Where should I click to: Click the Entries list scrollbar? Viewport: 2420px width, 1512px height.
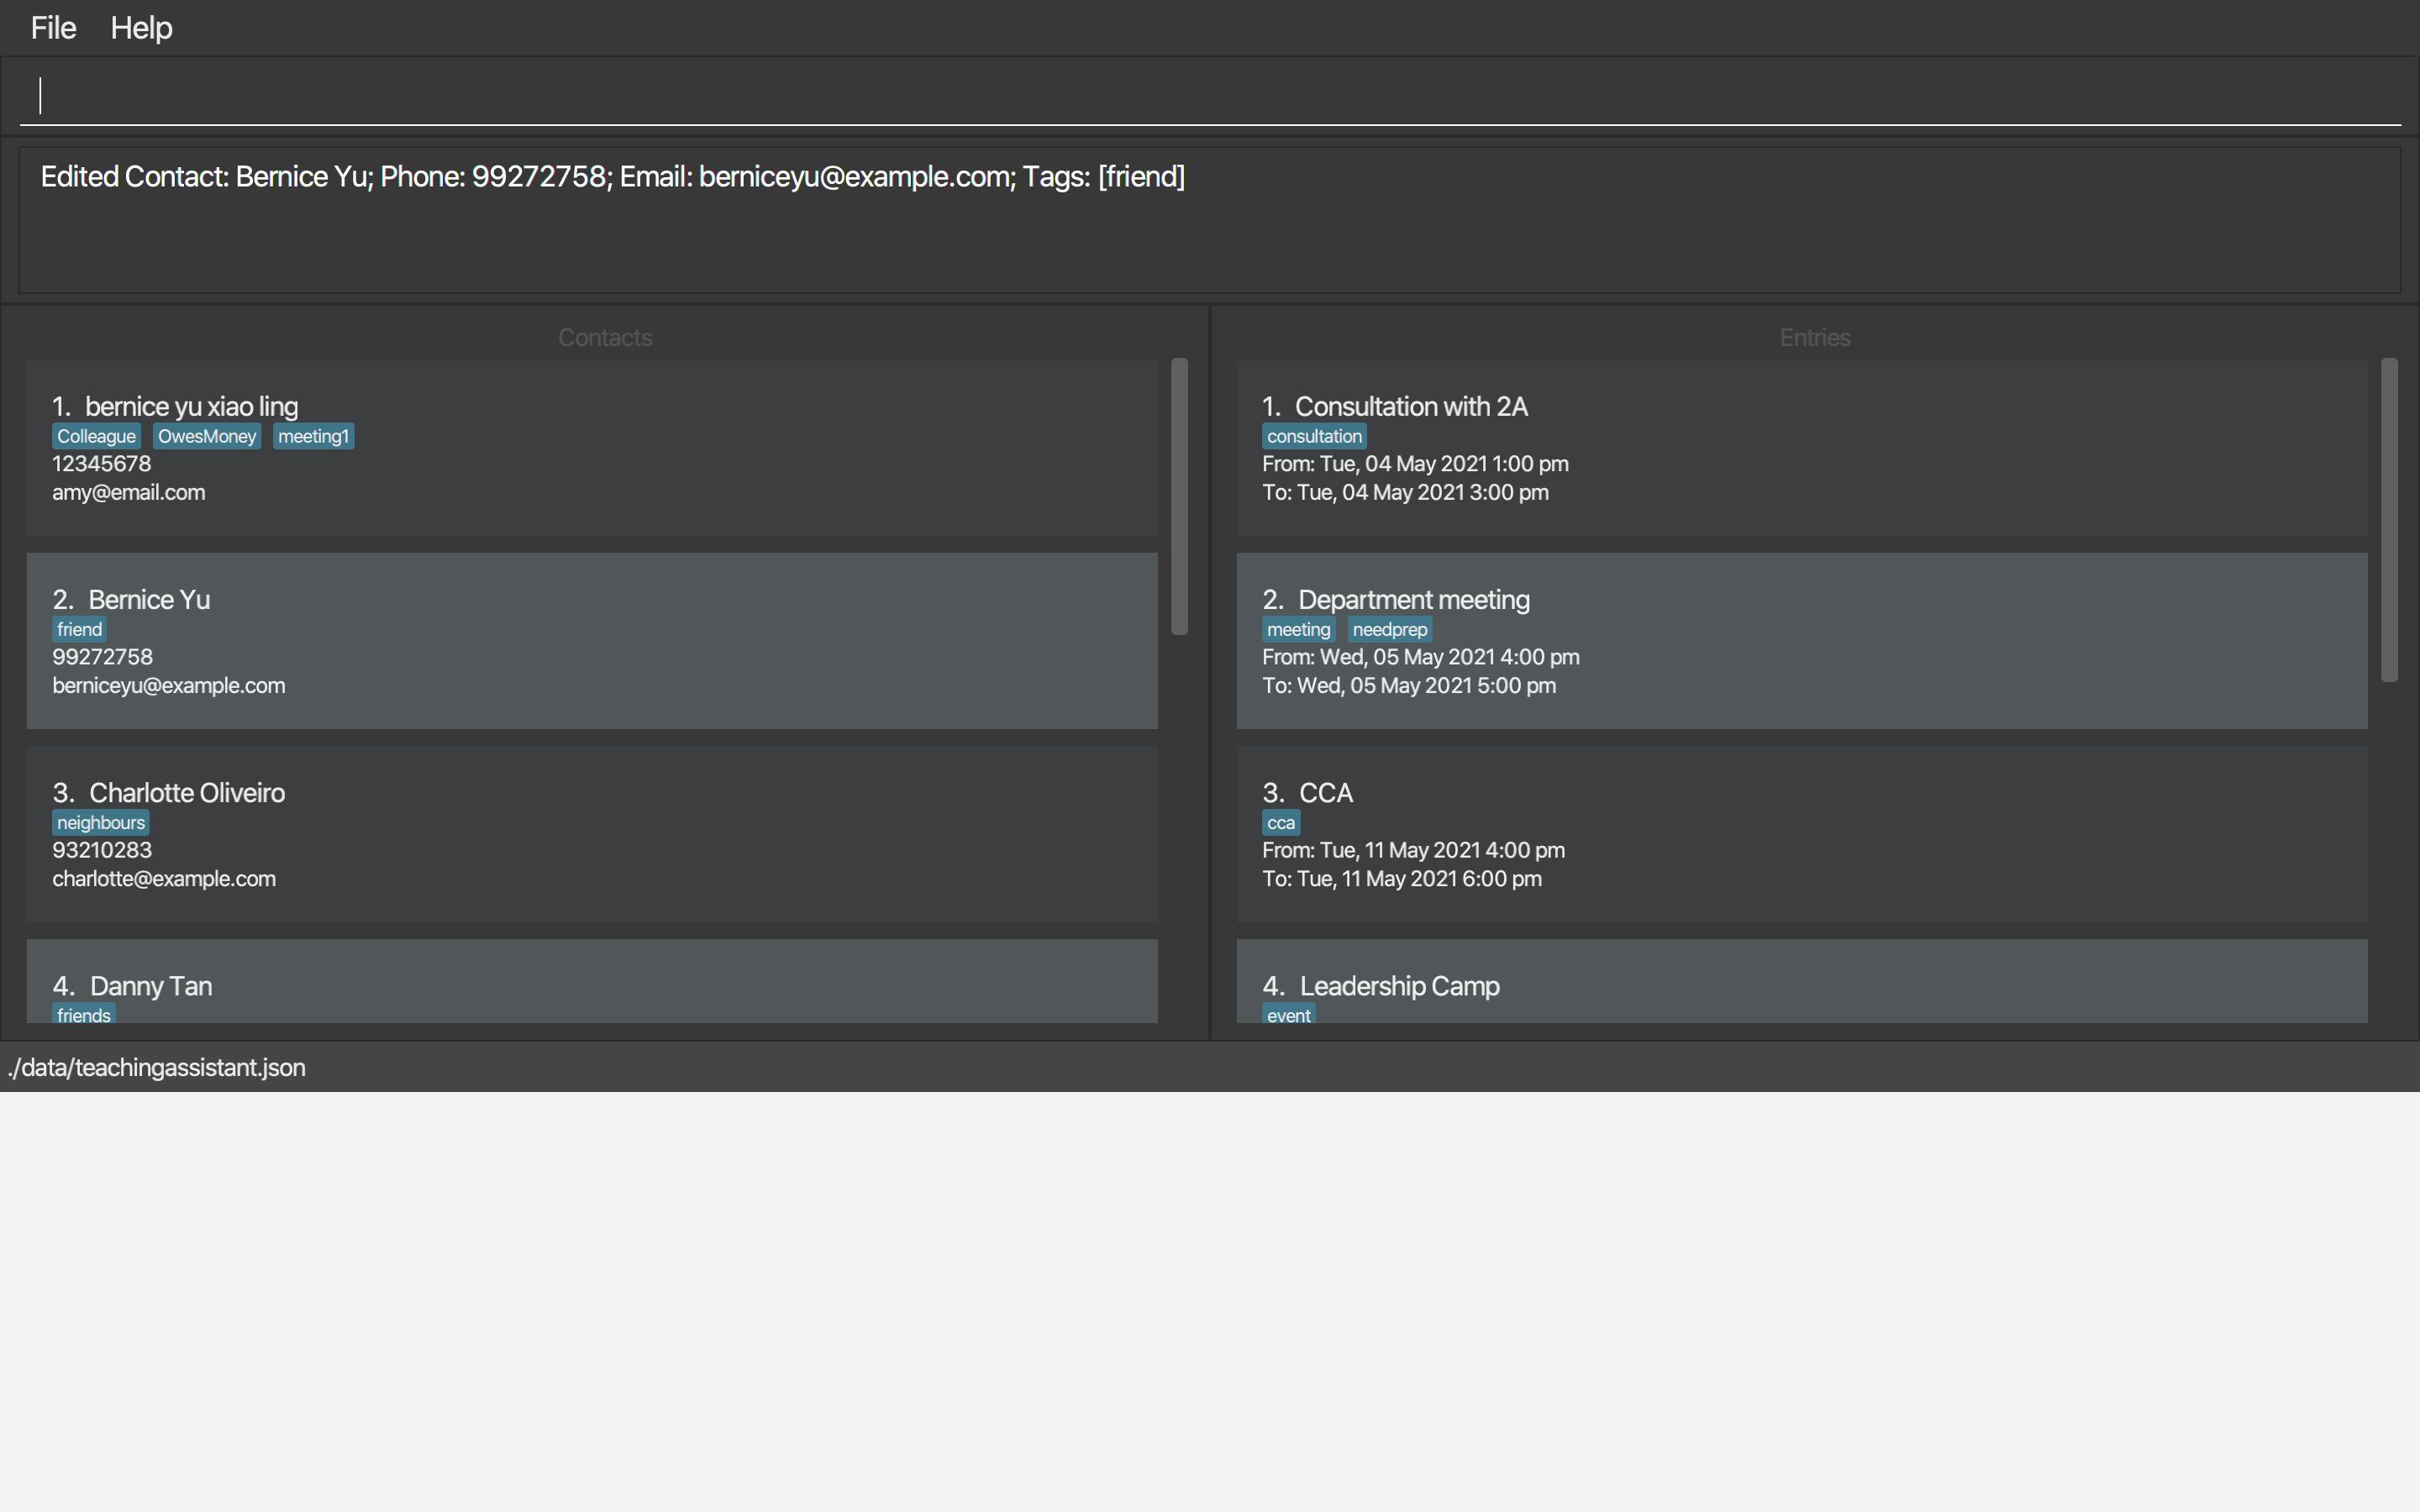(2389, 520)
